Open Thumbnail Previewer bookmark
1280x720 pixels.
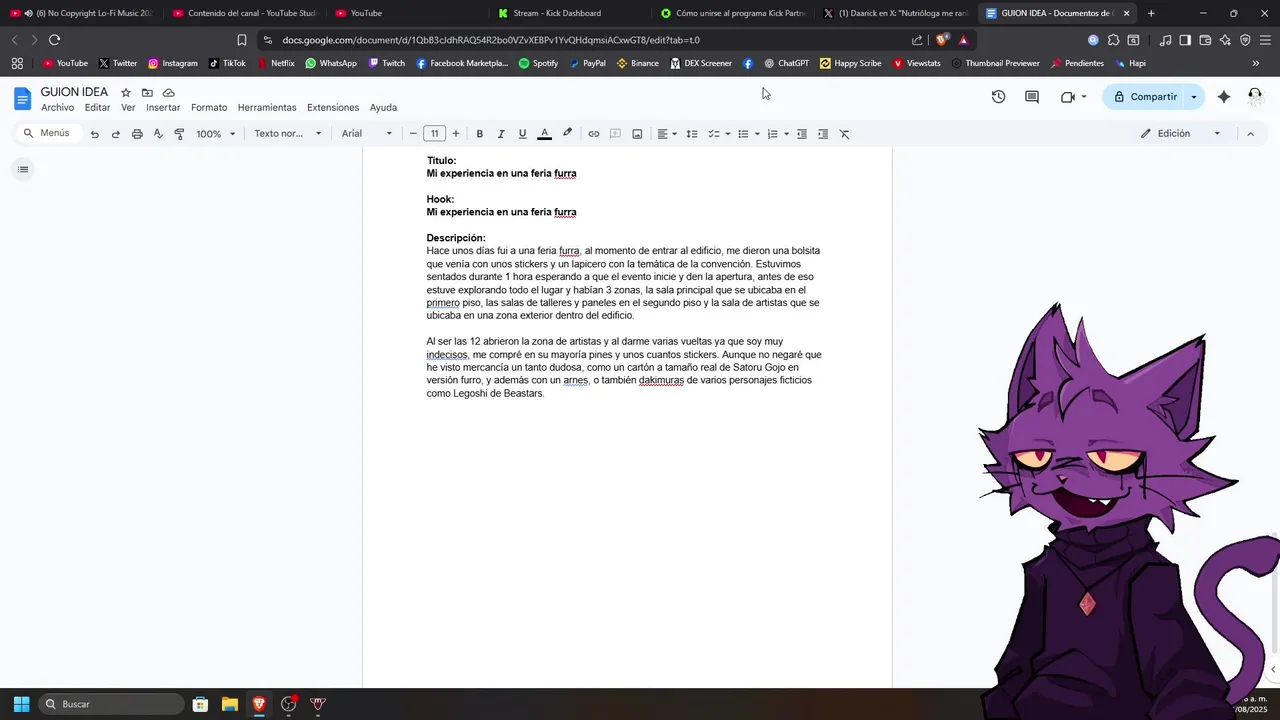[996, 63]
